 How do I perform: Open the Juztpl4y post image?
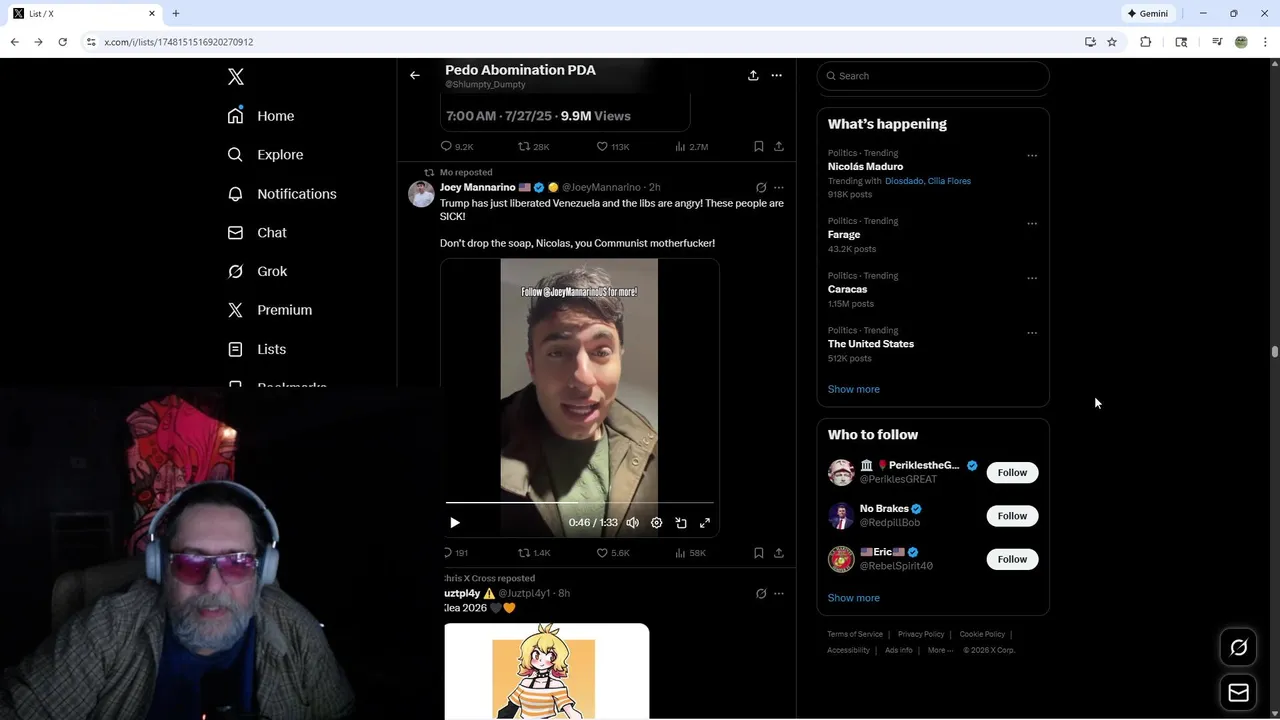pos(547,671)
